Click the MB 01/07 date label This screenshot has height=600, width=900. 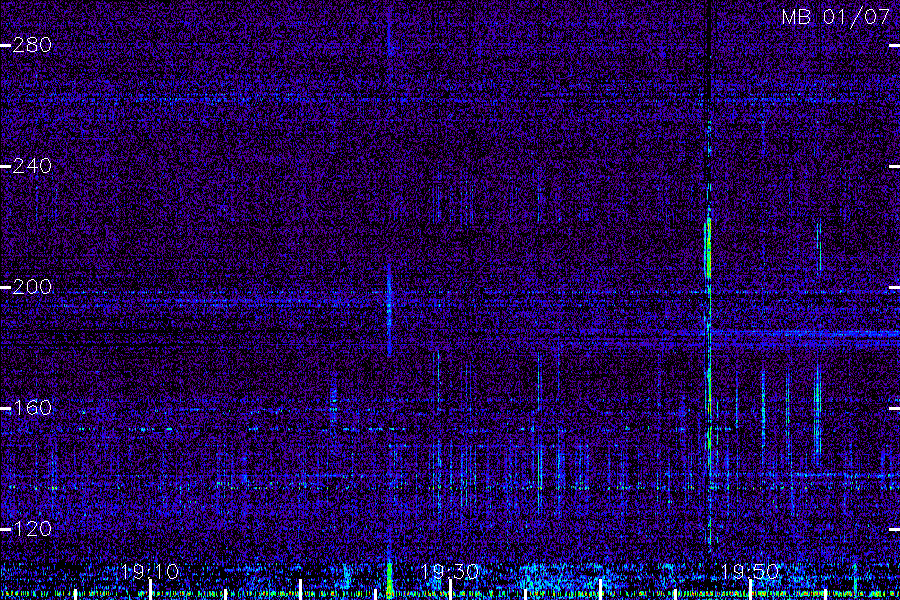pos(836,17)
